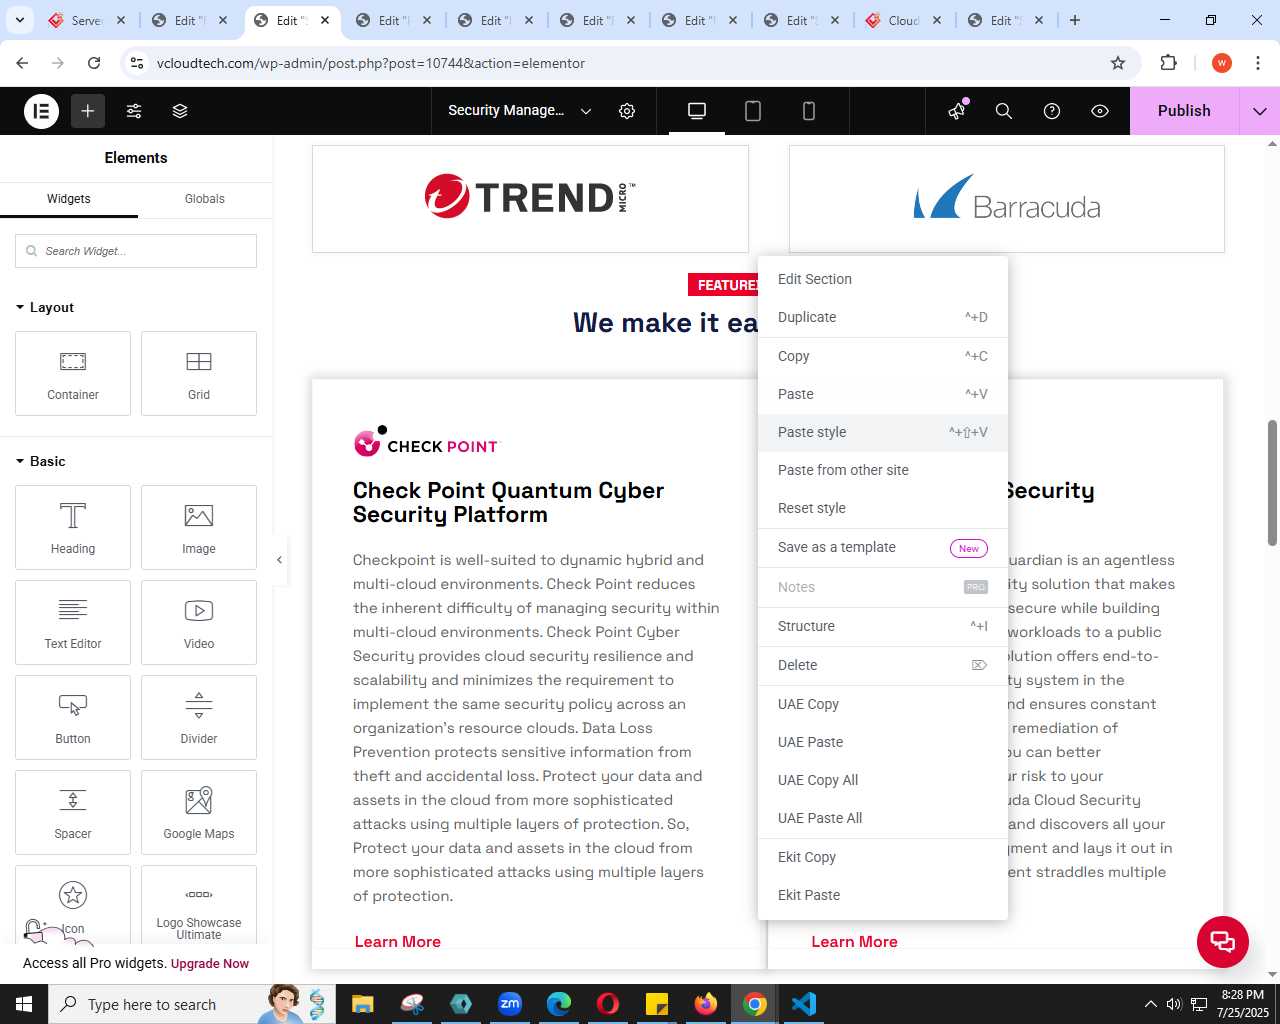Click the page vertical scrollbar thumb
Viewport: 1280px width, 1024px height.
[x=1272, y=482]
